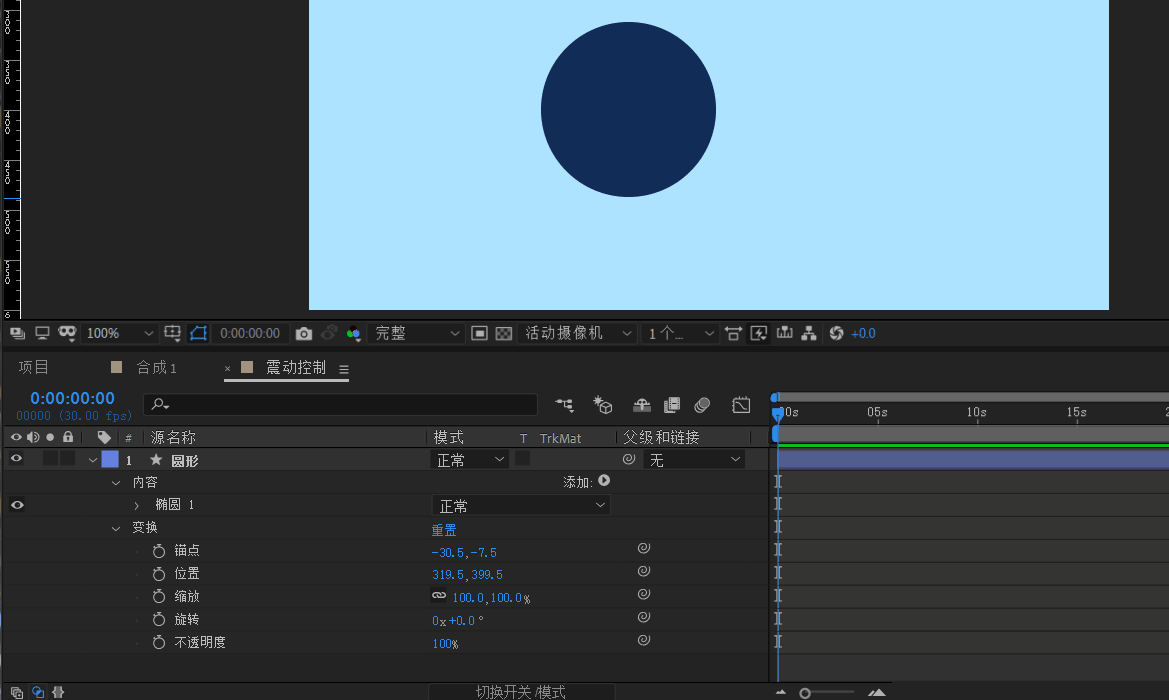This screenshot has height=700, width=1169.
Task: Toggle scale constrain proportions link
Action: 439,596
